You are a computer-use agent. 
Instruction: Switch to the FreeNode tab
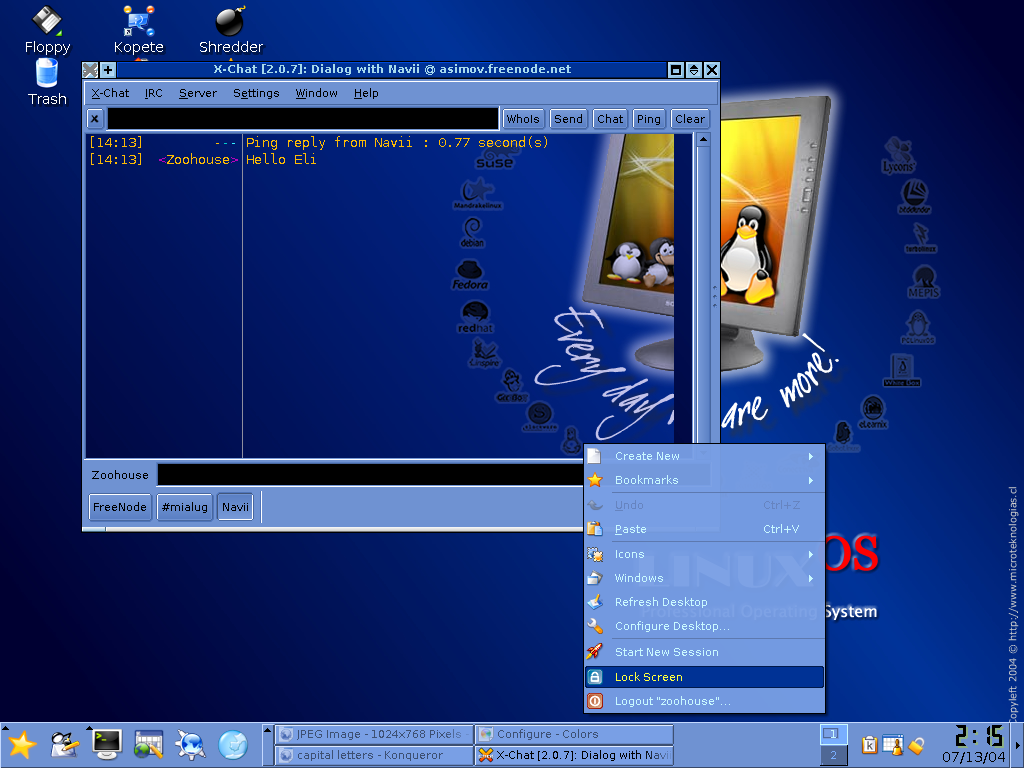pos(120,507)
